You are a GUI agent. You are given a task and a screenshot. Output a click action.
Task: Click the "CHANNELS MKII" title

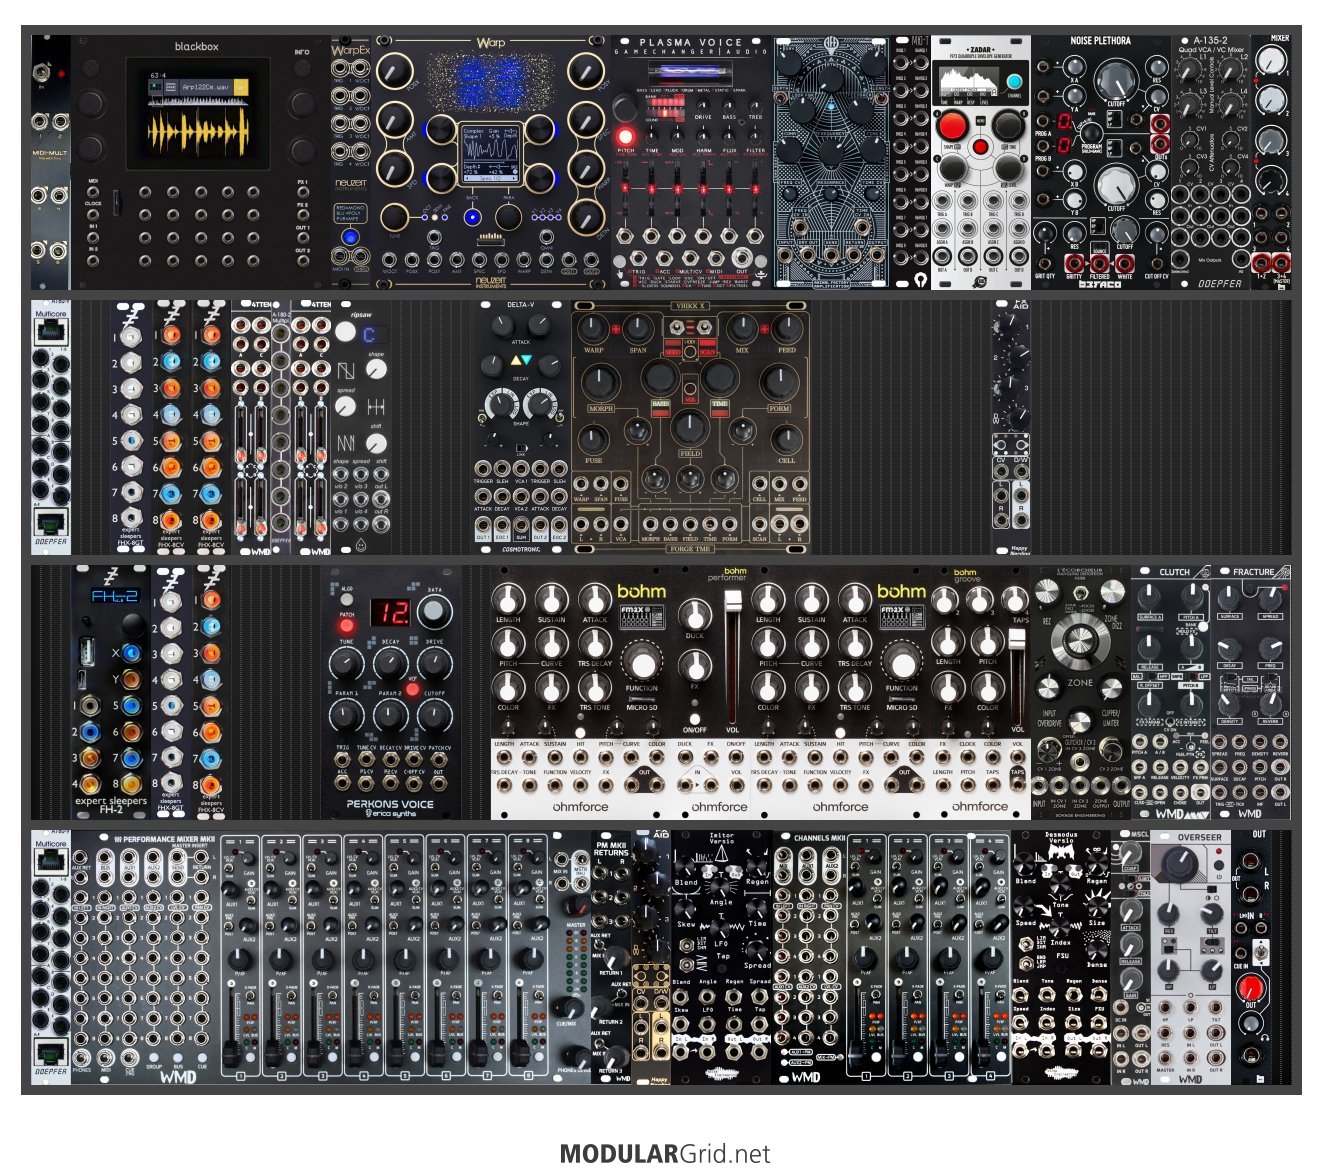819,838
